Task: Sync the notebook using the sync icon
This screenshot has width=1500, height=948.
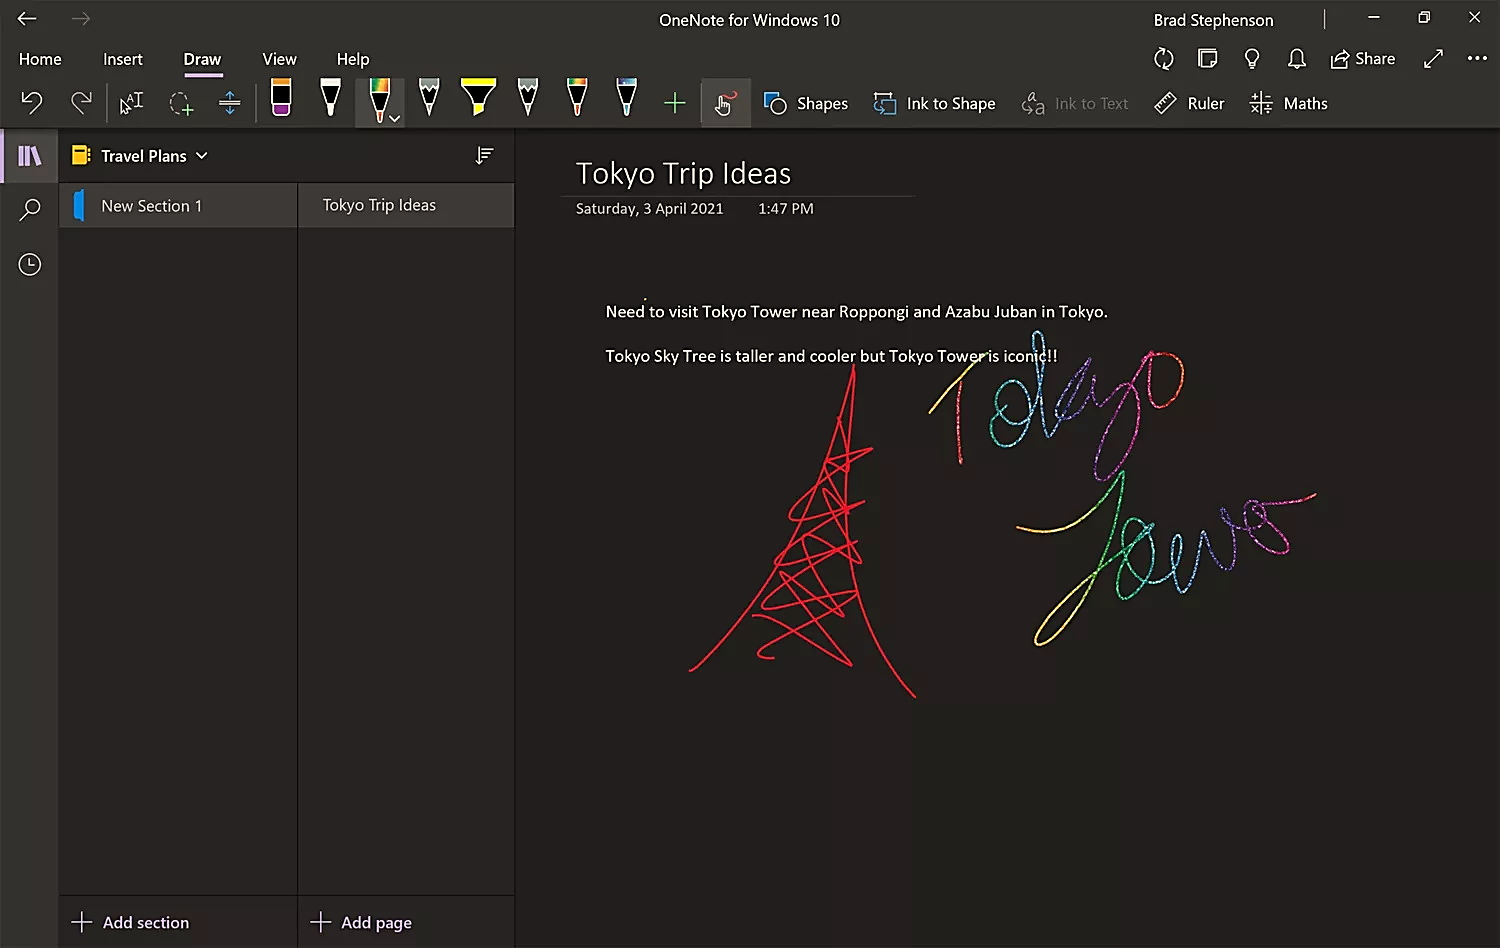Action: pos(1163,59)
